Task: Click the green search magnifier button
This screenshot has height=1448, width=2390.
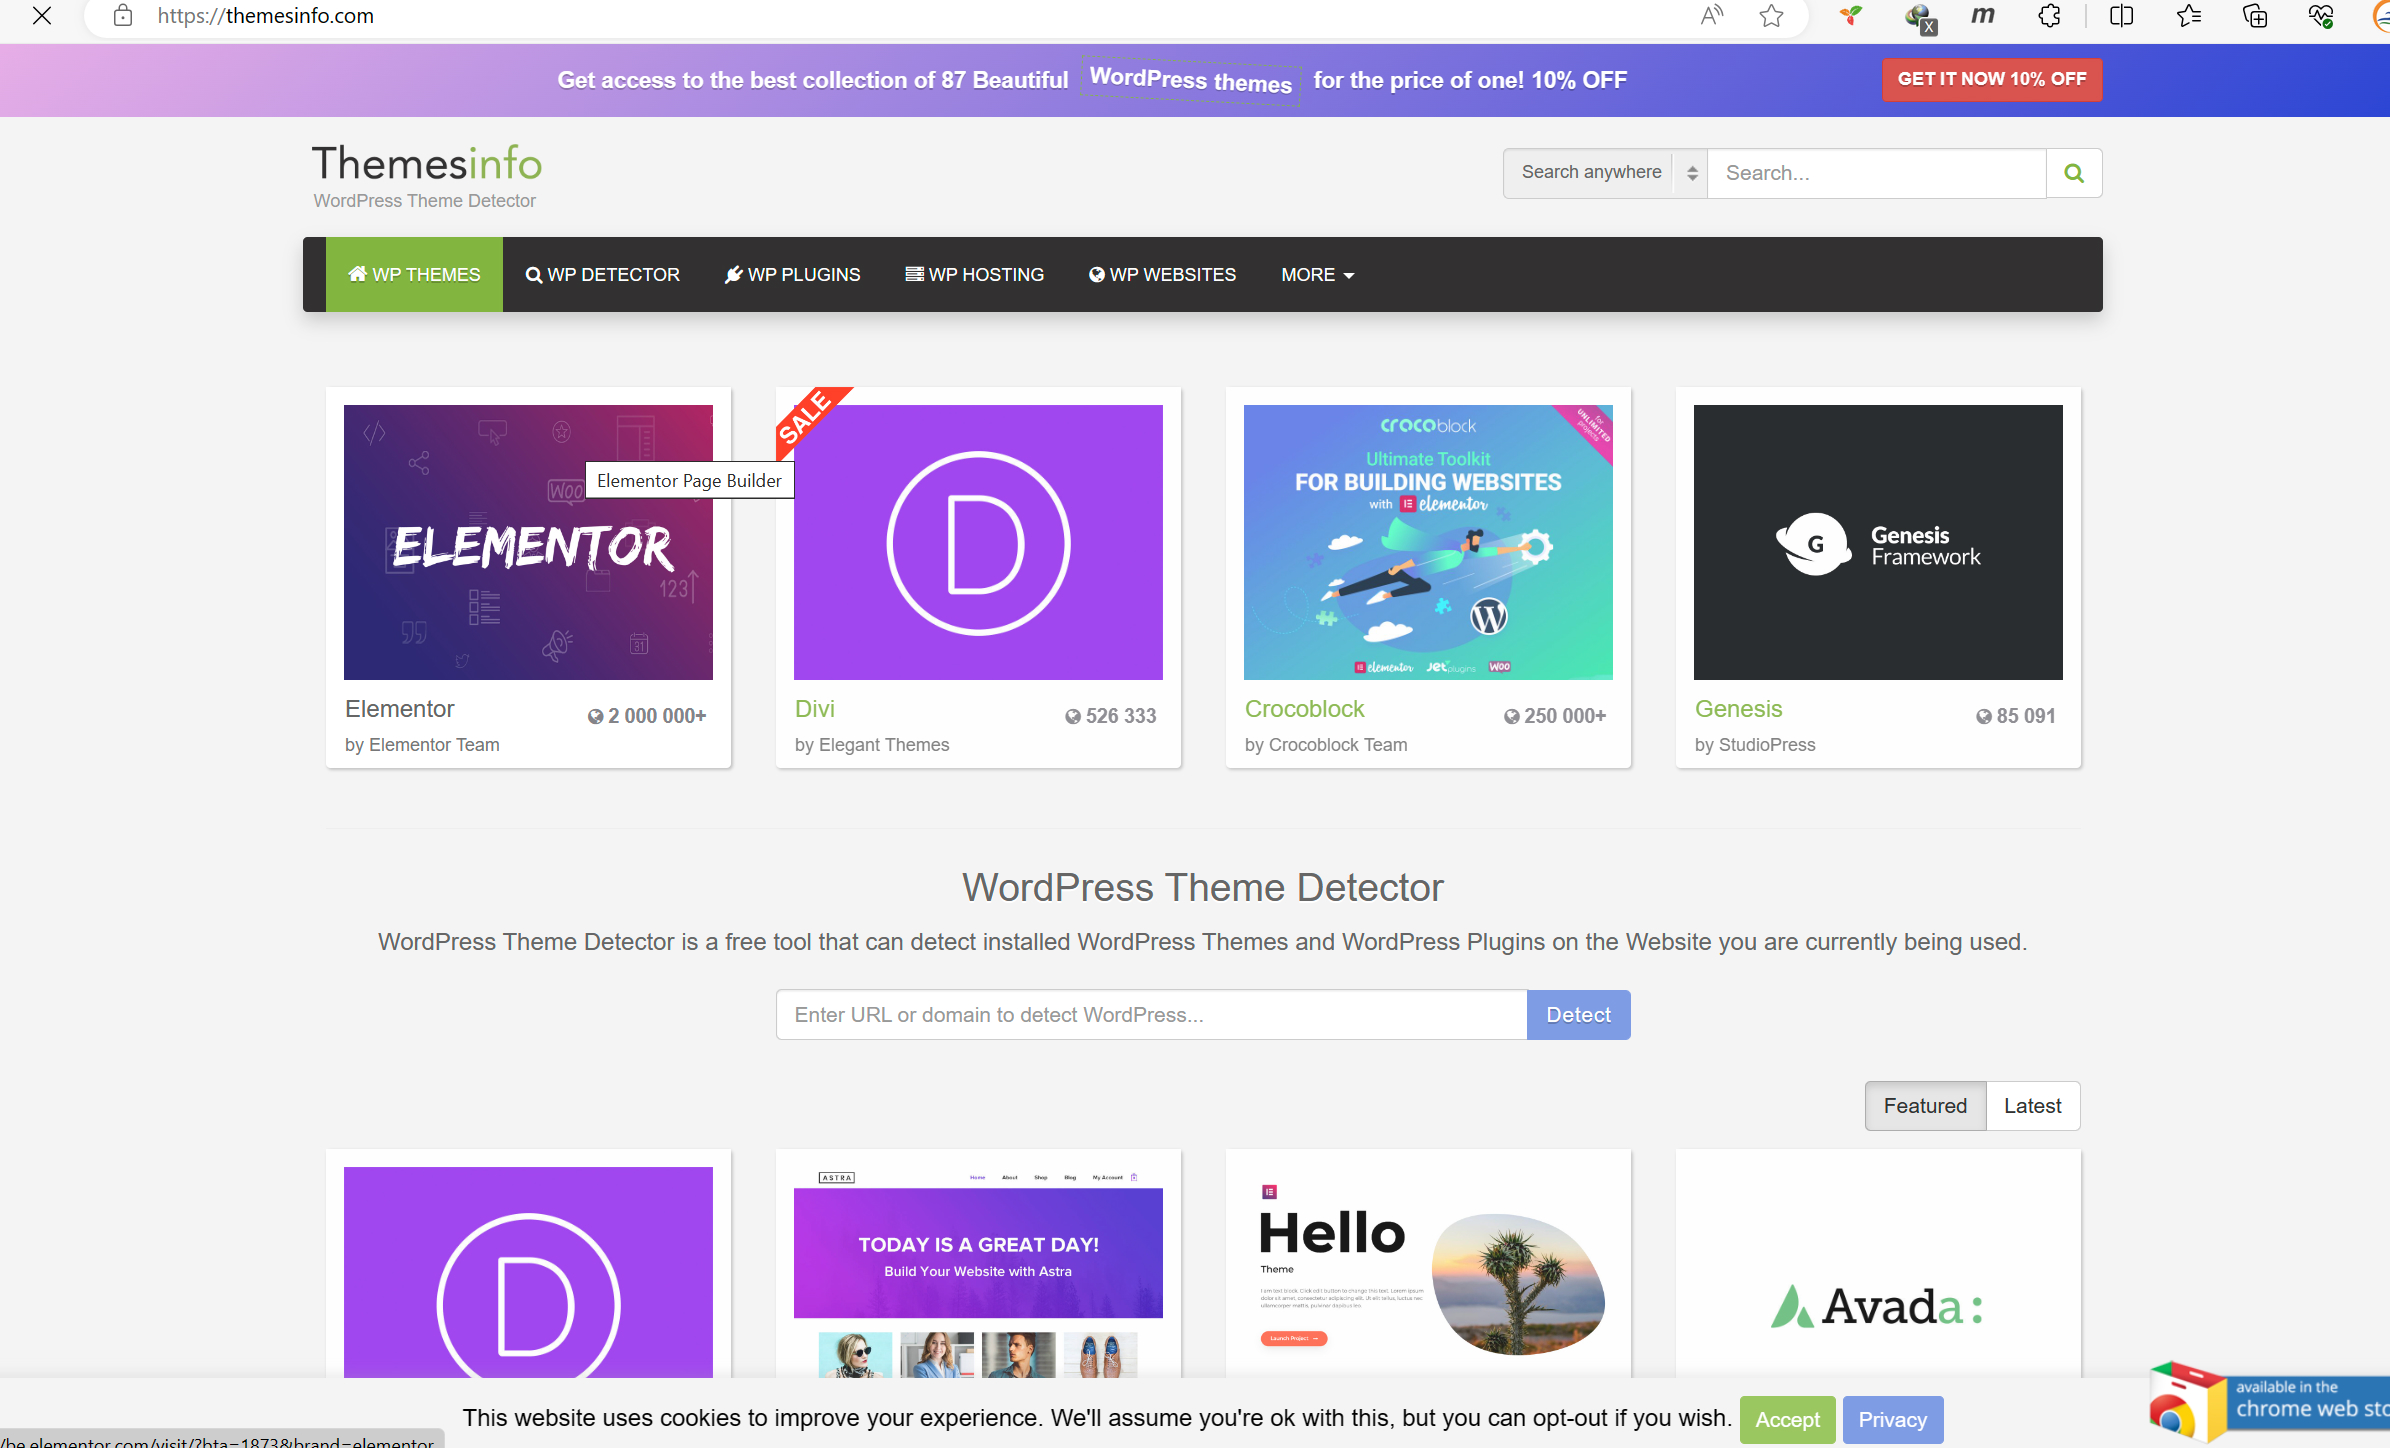Action: point(2073,173)
